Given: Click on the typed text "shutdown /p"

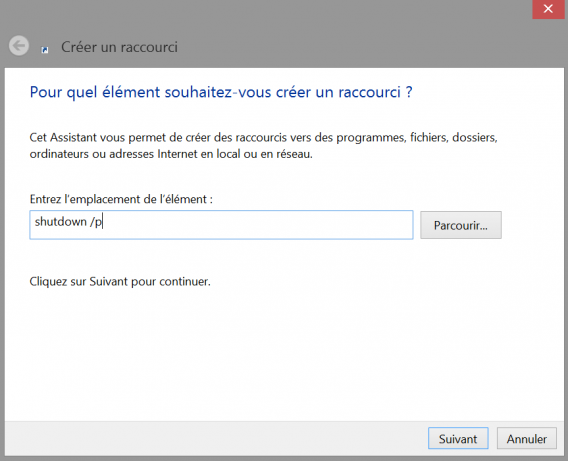Looking at the screenshot, I should pos(68,222).
